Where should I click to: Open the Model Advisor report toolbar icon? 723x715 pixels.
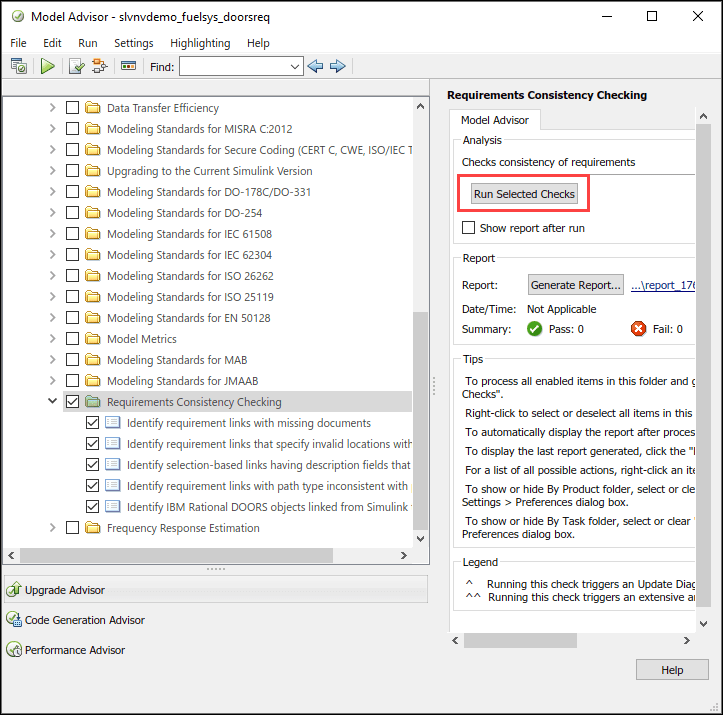pyautogui.click(x=19, y=66)
